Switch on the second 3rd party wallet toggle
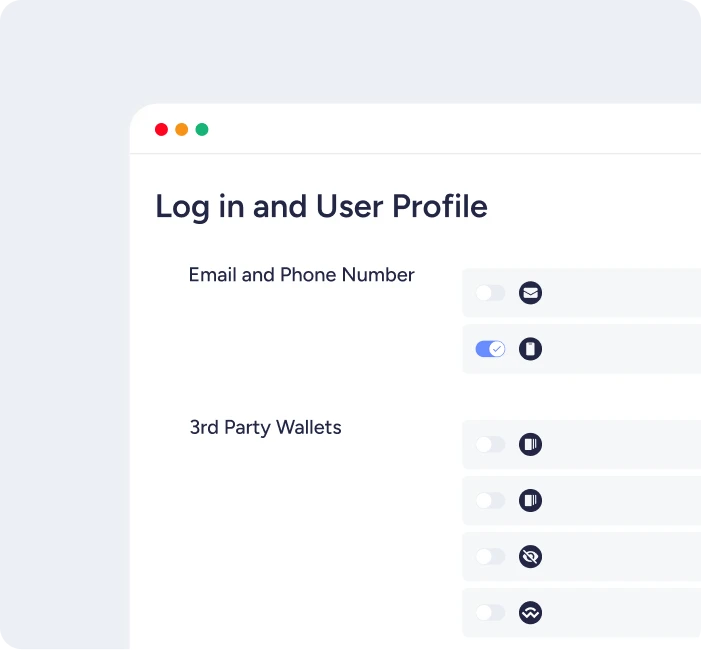The image size is (701, 650). pyautogui.click(x=490, y=500)
